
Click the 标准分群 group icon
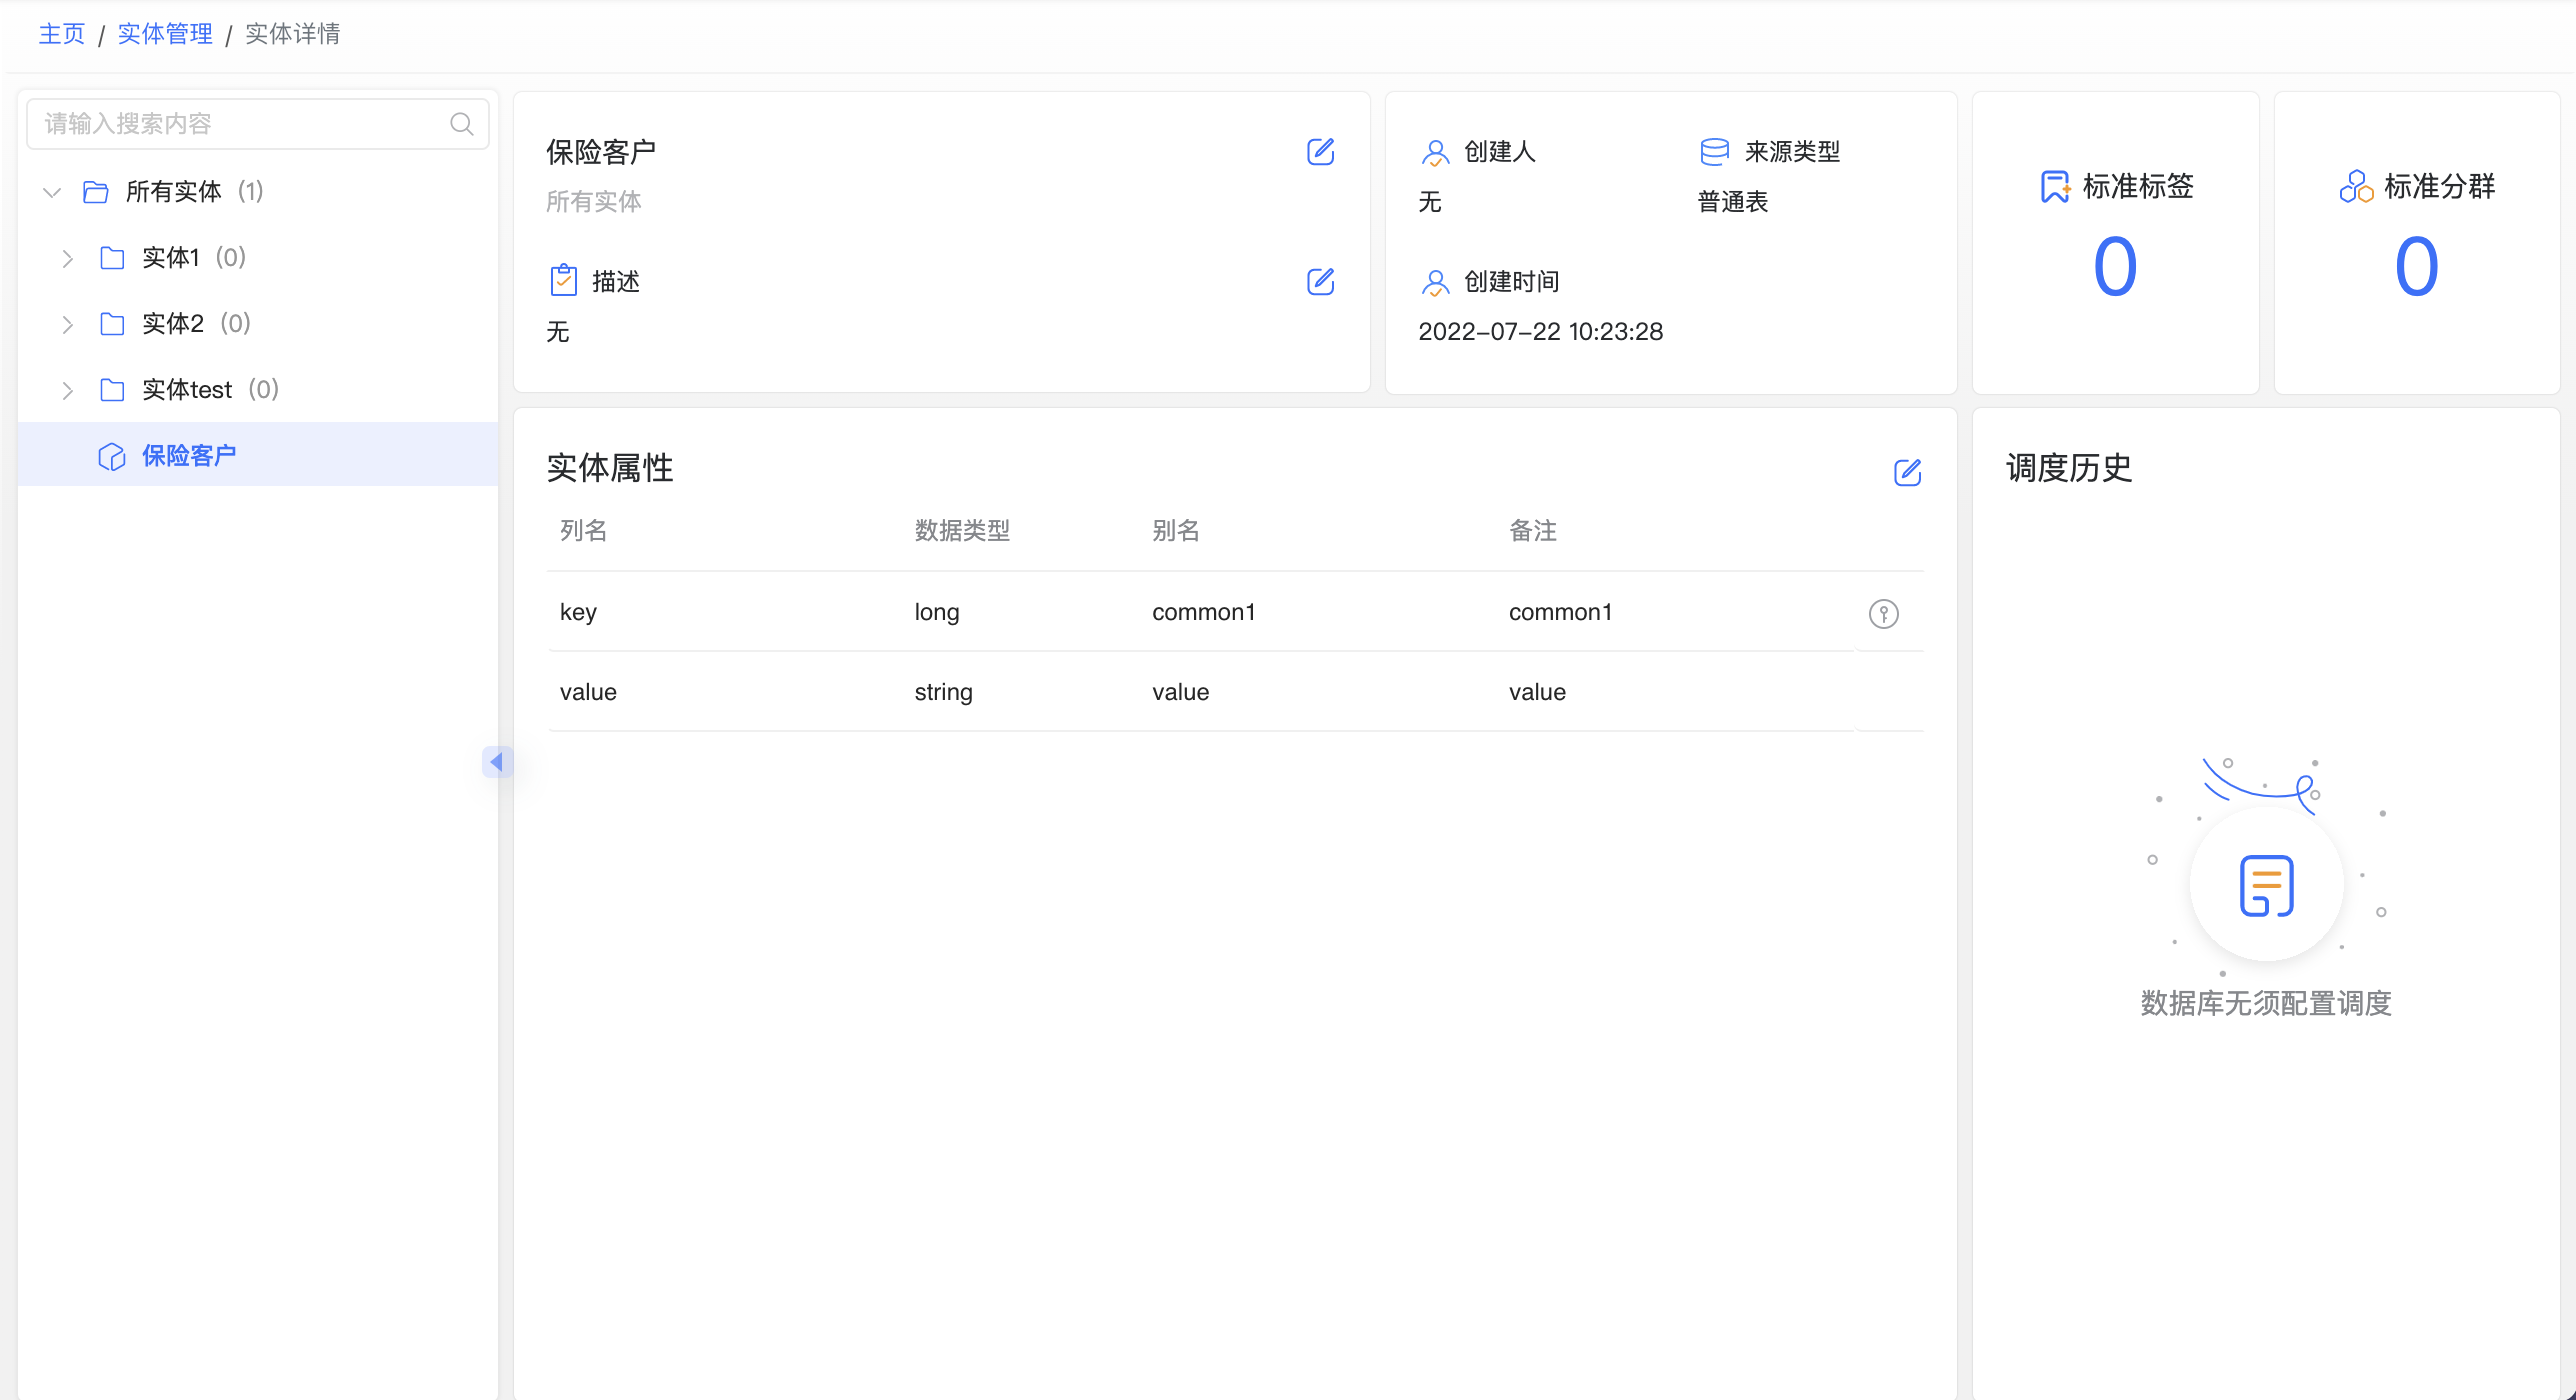pos(2356,187)
